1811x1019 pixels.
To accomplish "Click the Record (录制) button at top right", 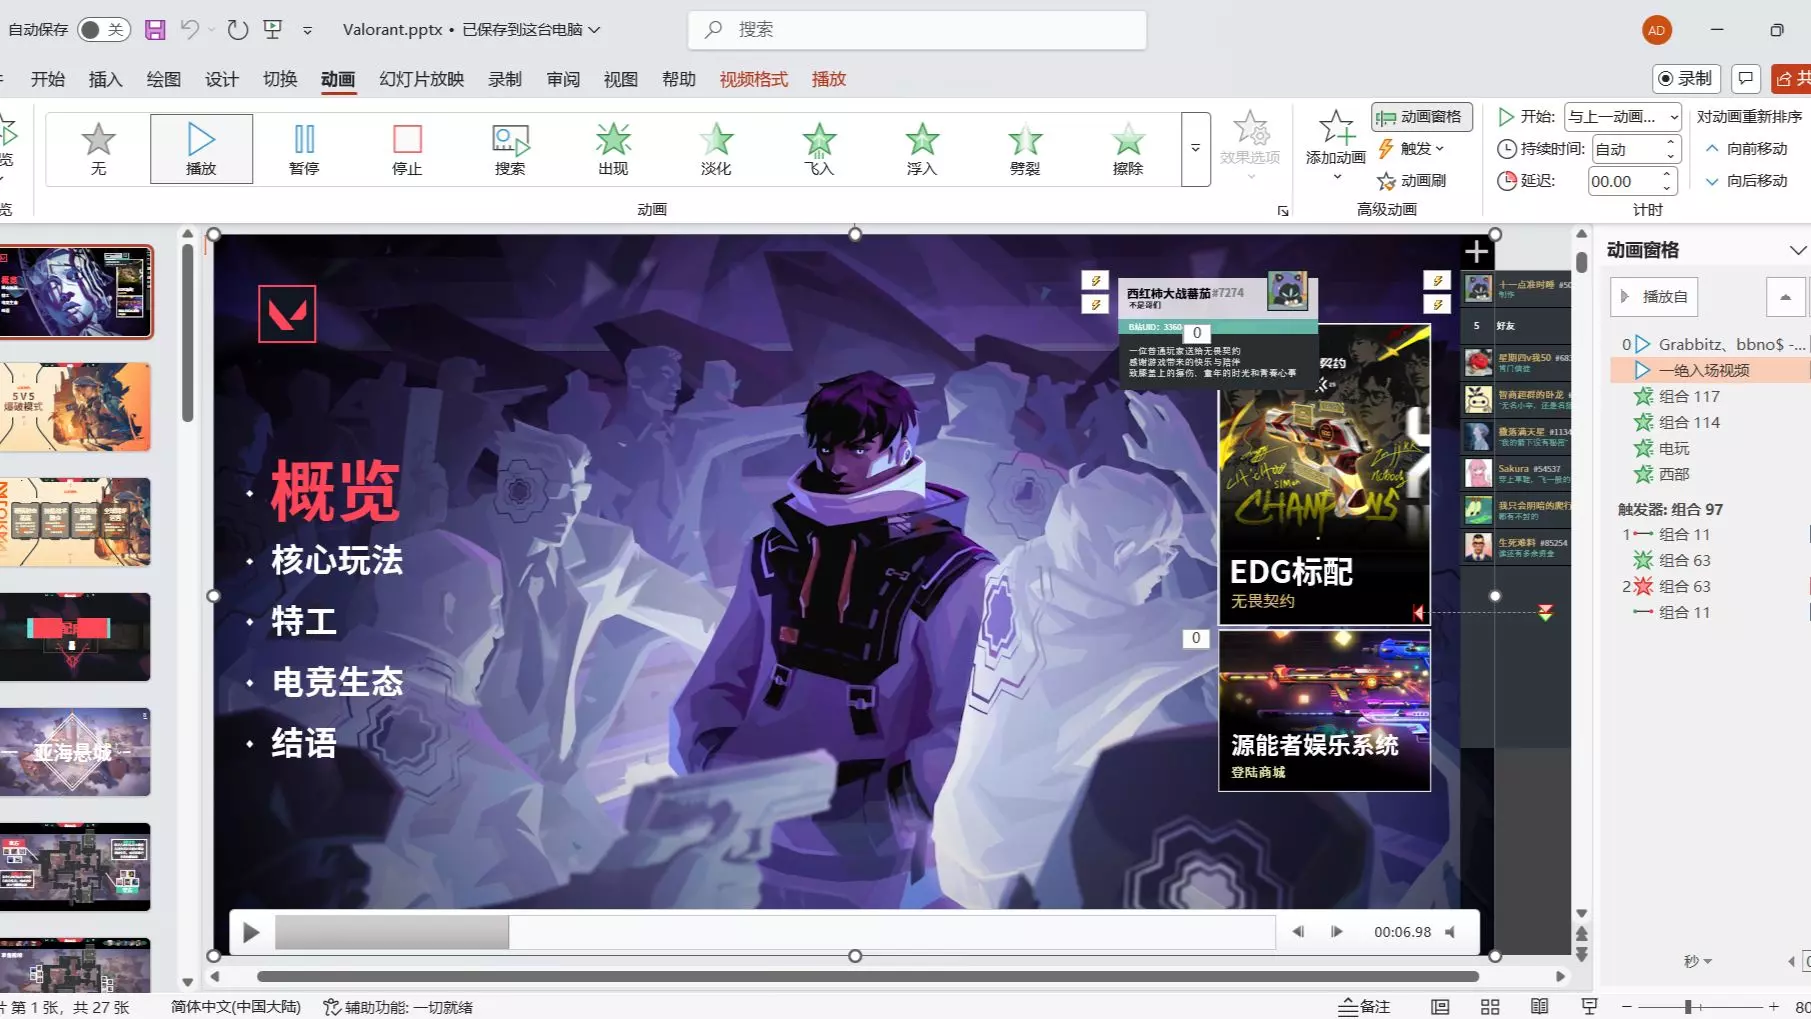I will click(1685, 79).
